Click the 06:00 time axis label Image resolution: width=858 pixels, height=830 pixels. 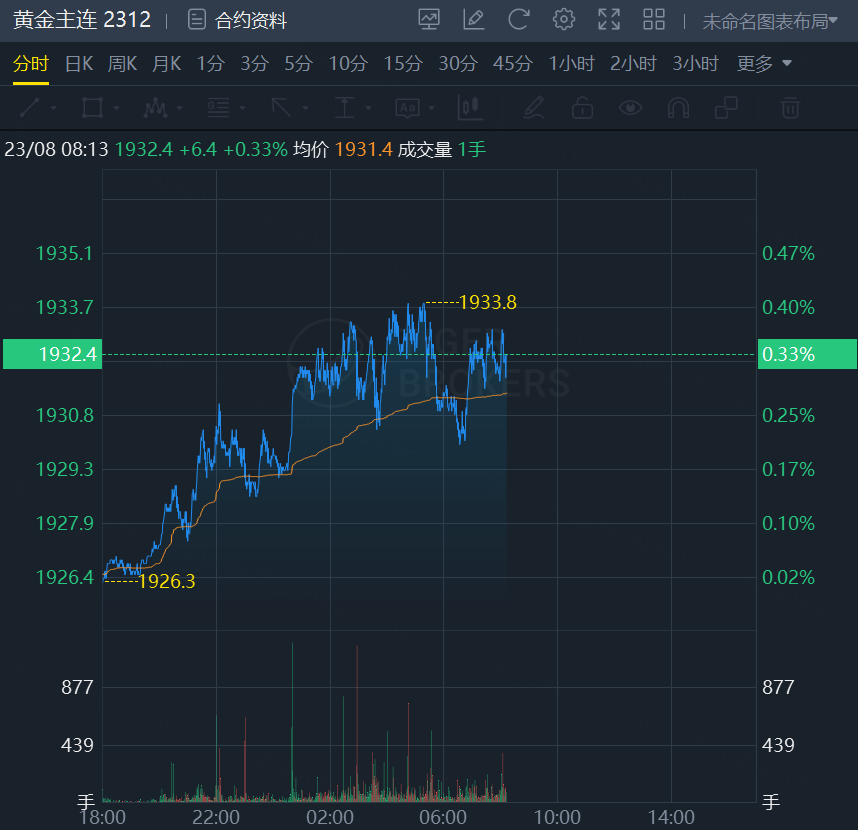[x=443, y=817]
